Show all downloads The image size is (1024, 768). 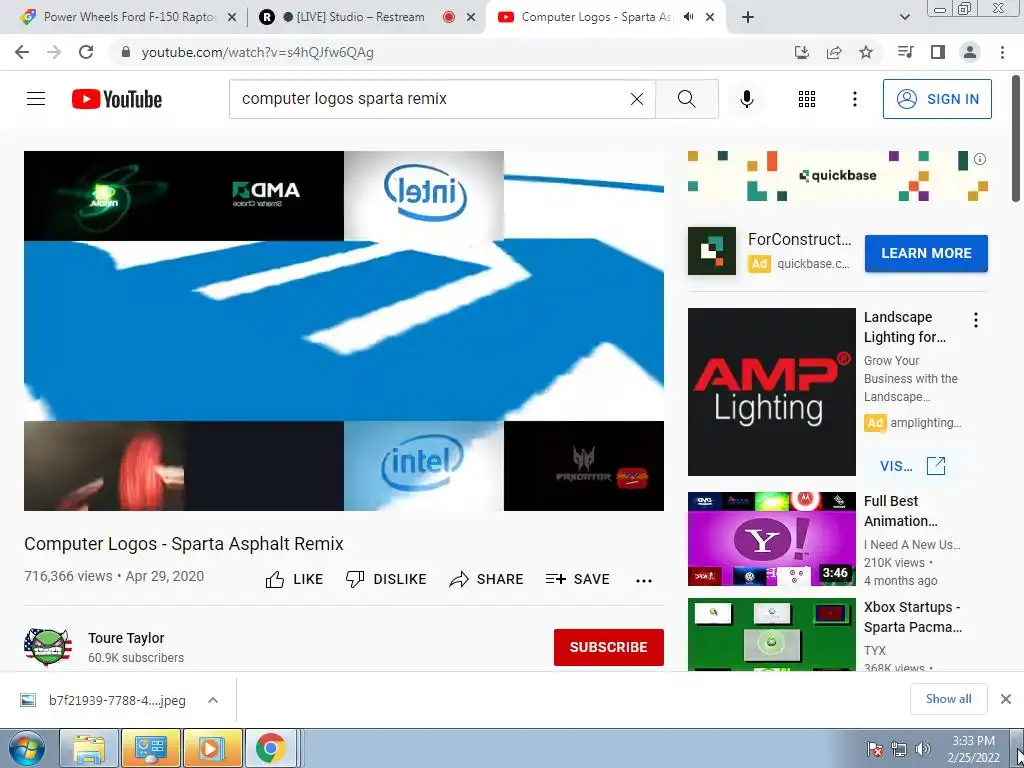tap(948, 699)
